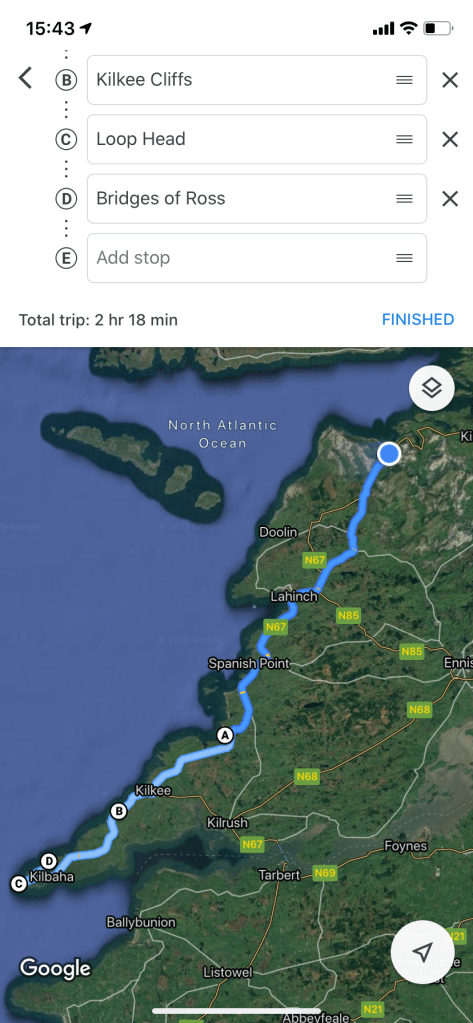Remove the Kilkee Cliffs stop
This screenshot has height=1023, width=473.
(450, 80)
